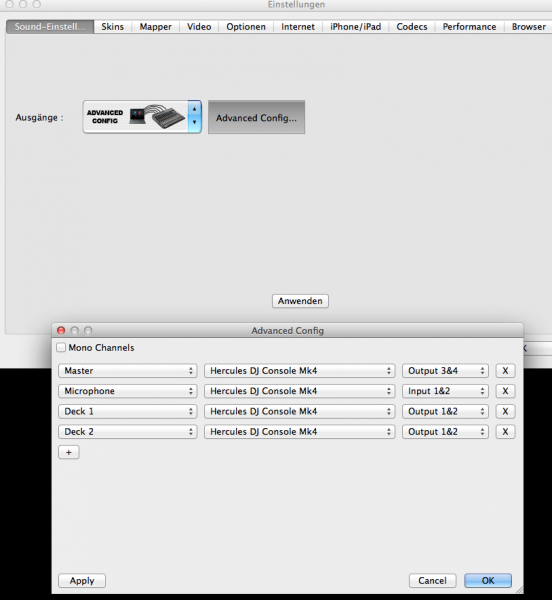The height and width of the screenshot is (600, 552).
Task: Add a new channel row with plus
Action: (x=68, y=452)
